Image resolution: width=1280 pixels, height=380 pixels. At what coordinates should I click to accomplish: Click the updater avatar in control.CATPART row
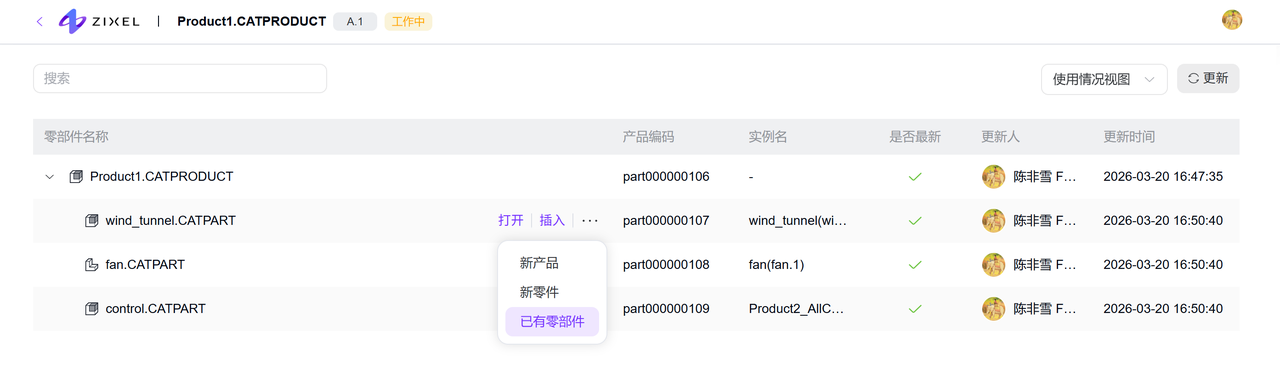coord(993,309)
